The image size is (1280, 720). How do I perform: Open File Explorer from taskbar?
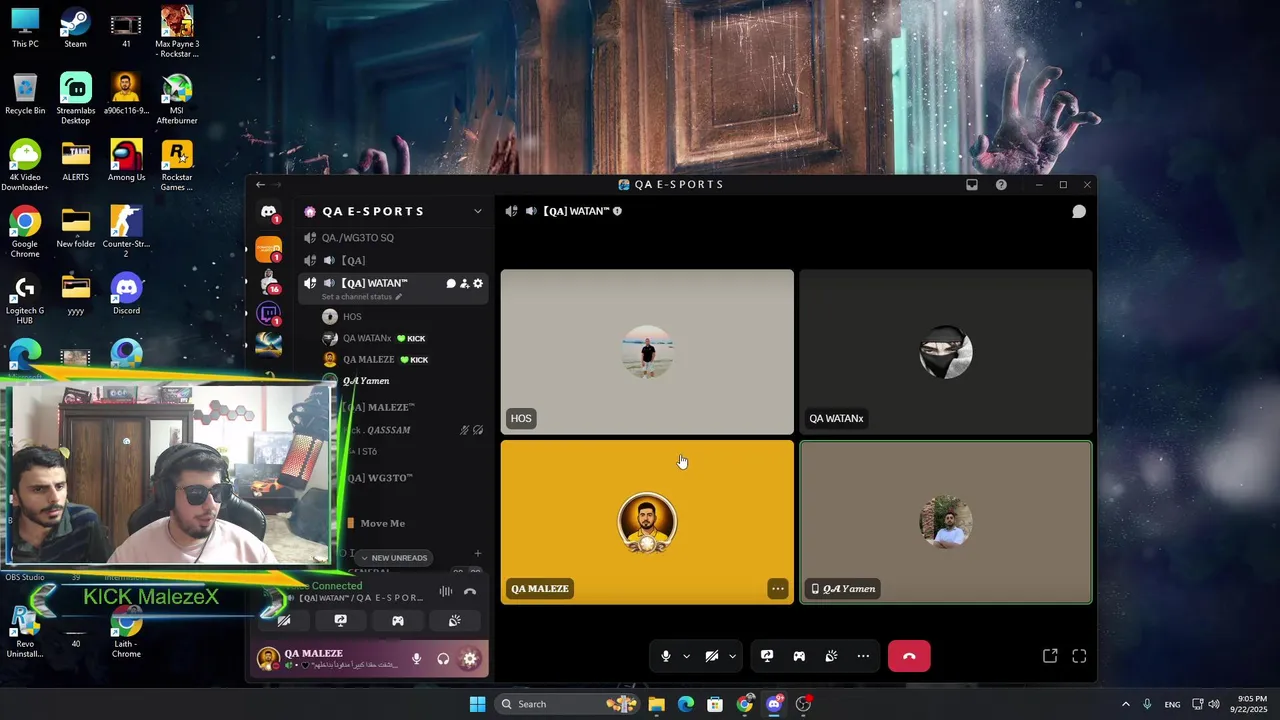coord(656,704)
